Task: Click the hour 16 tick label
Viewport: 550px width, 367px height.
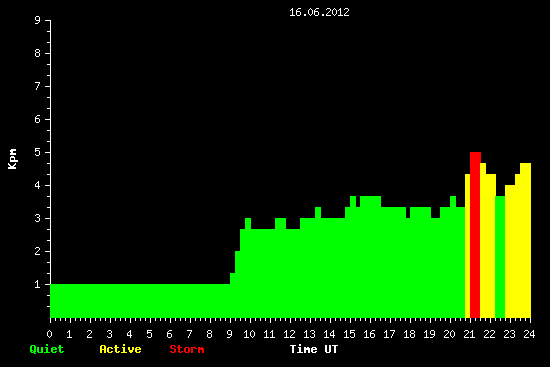Action: coord(369,334)
